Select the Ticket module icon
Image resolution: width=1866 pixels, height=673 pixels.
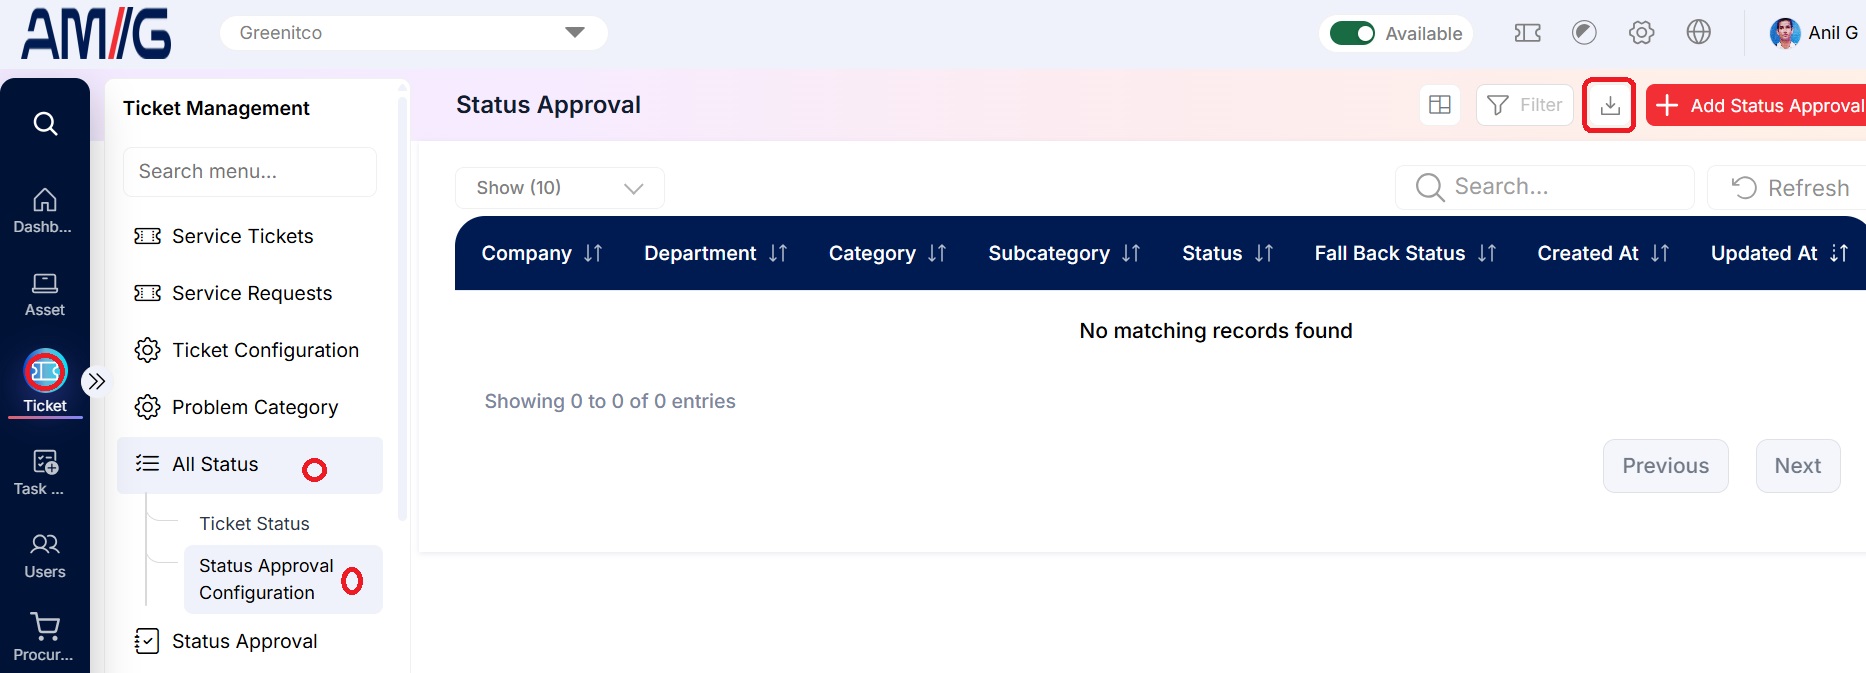click(x=45, y=372)
